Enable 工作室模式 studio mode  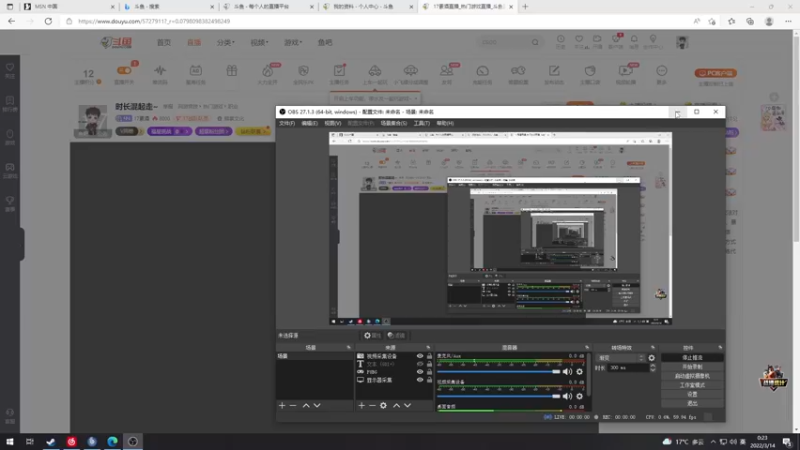[x=692, y=385]
